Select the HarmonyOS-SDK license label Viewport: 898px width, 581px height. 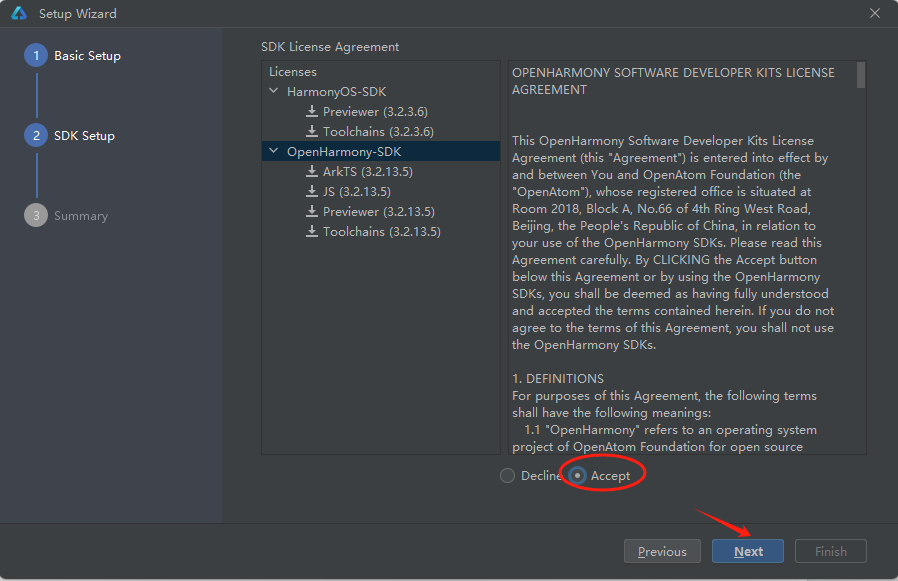(337, 92)
